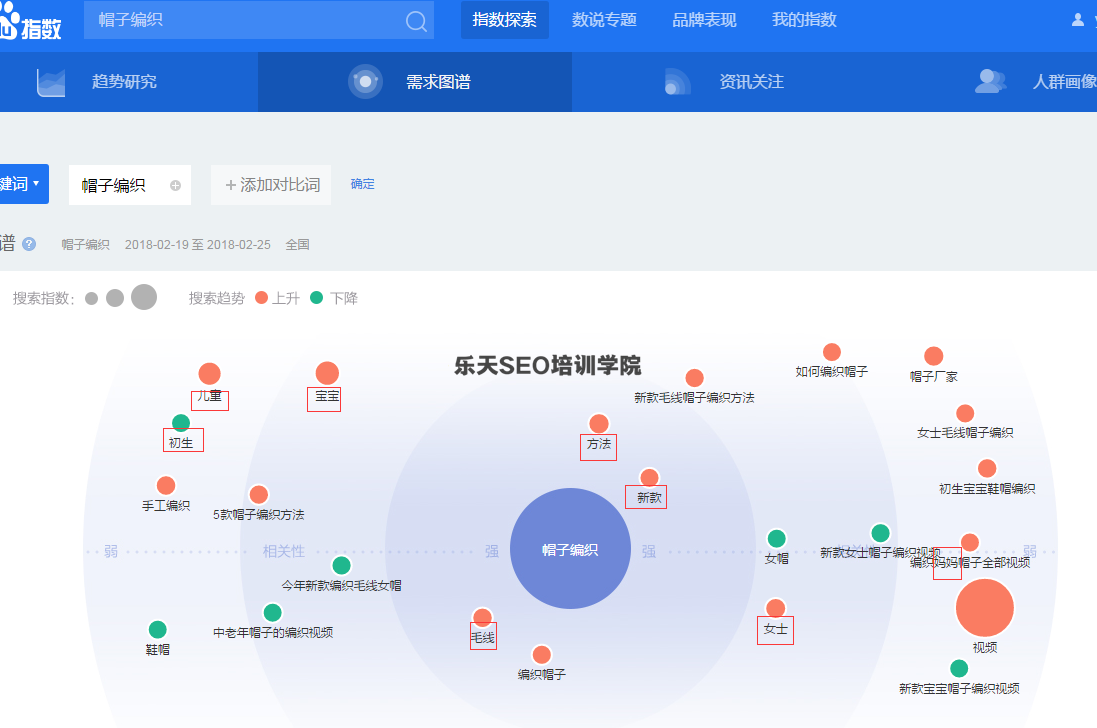Click the orange circle on the 毛线 node
This screenshot has width=1097, height=728.
point(483,616)
